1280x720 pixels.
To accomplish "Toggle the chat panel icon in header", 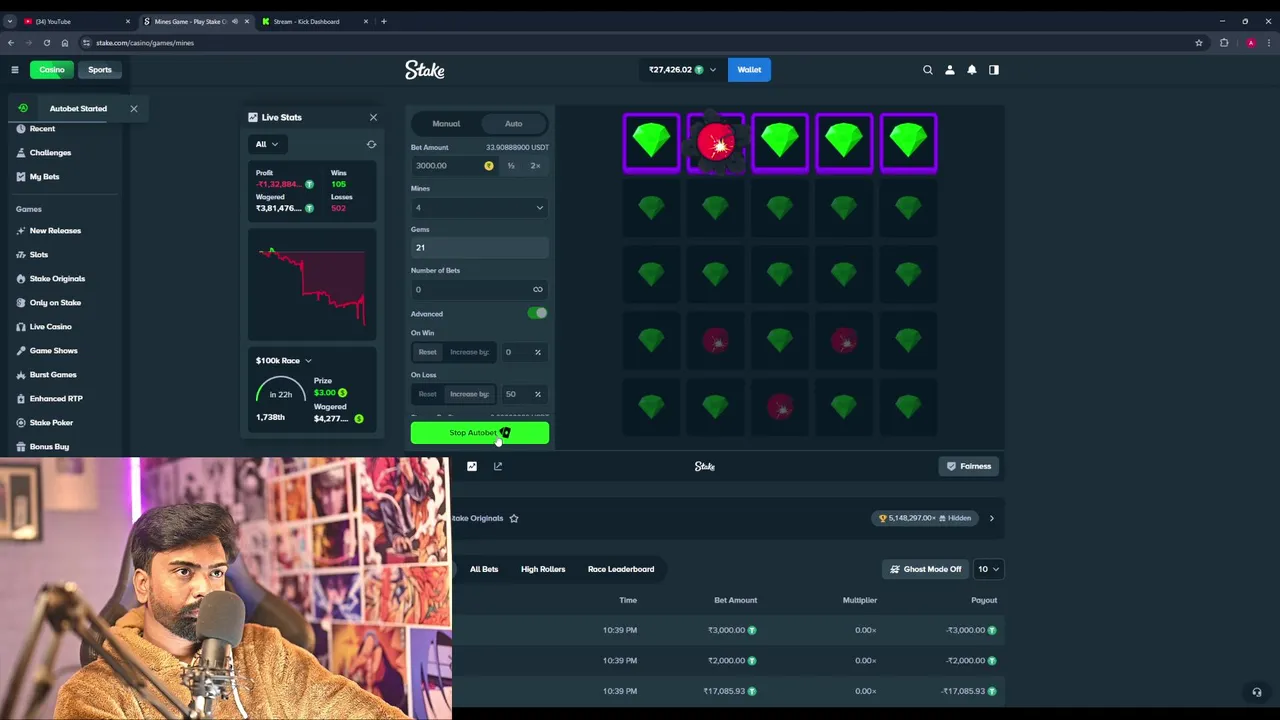I will [994, 70].
